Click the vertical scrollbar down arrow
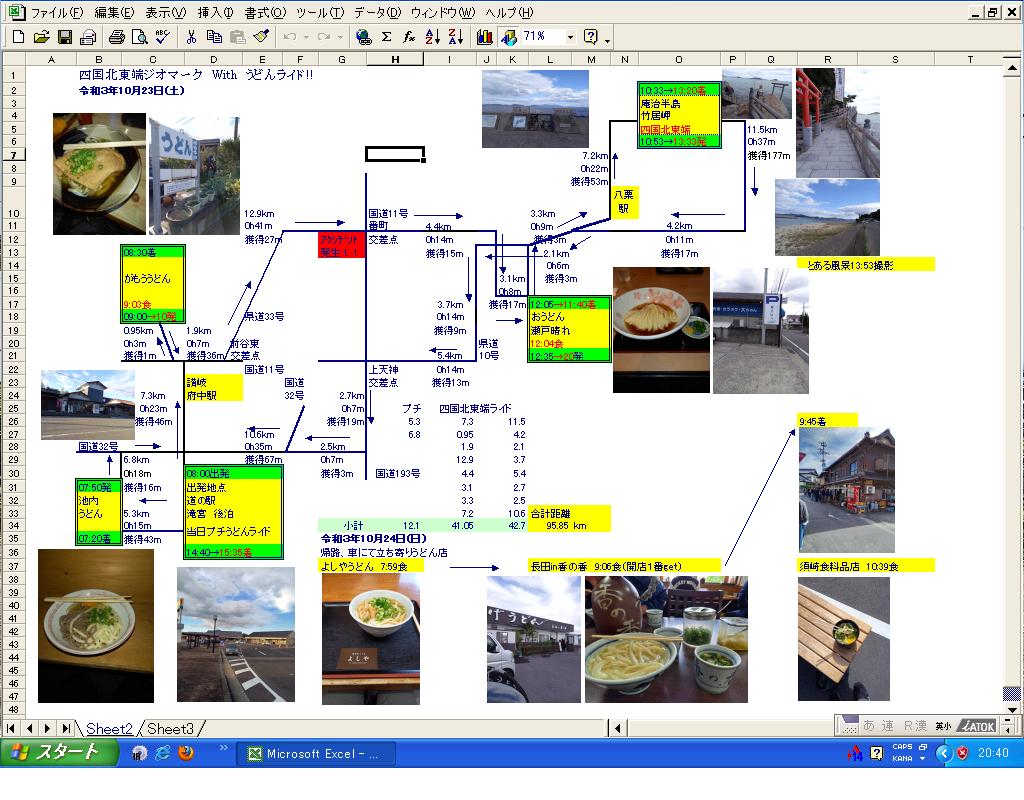This screenshot has width=1024, height=800. [1012, 694]
